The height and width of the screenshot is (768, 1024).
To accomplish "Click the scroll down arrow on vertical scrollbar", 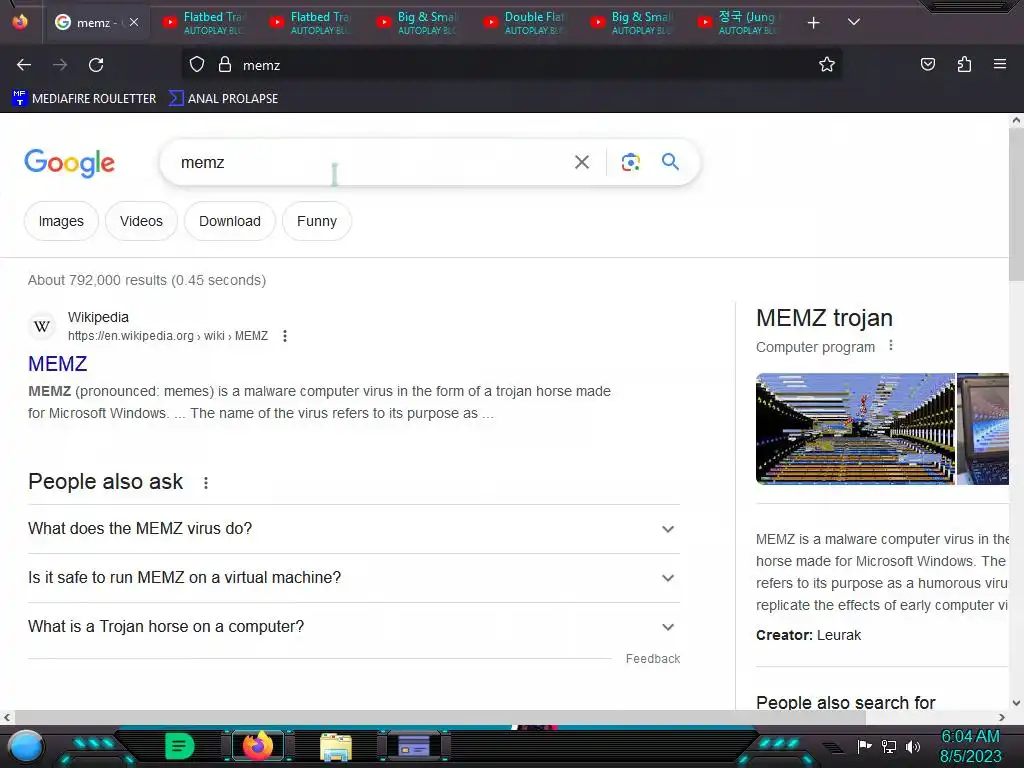I will coord(1016,703).
